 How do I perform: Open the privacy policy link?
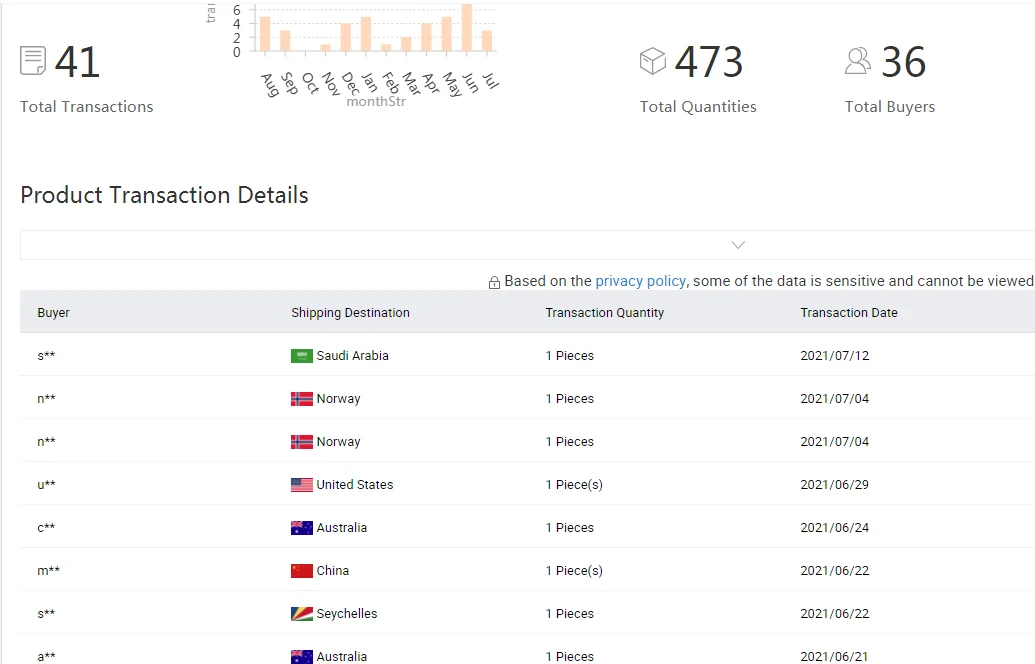click(640, 281)
